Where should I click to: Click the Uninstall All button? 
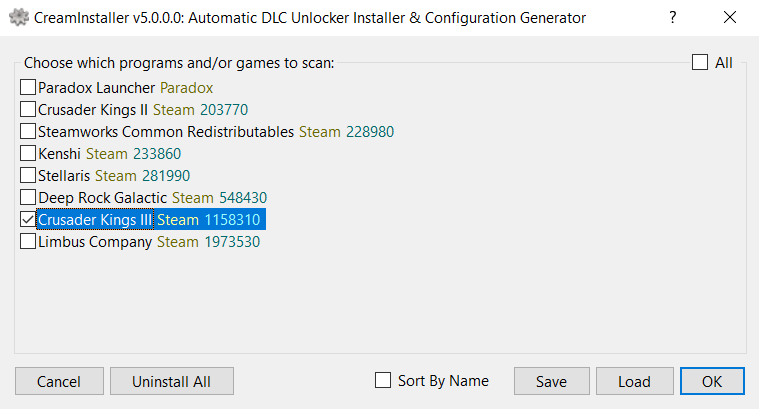pyautogui.click(x=171, y=381)
